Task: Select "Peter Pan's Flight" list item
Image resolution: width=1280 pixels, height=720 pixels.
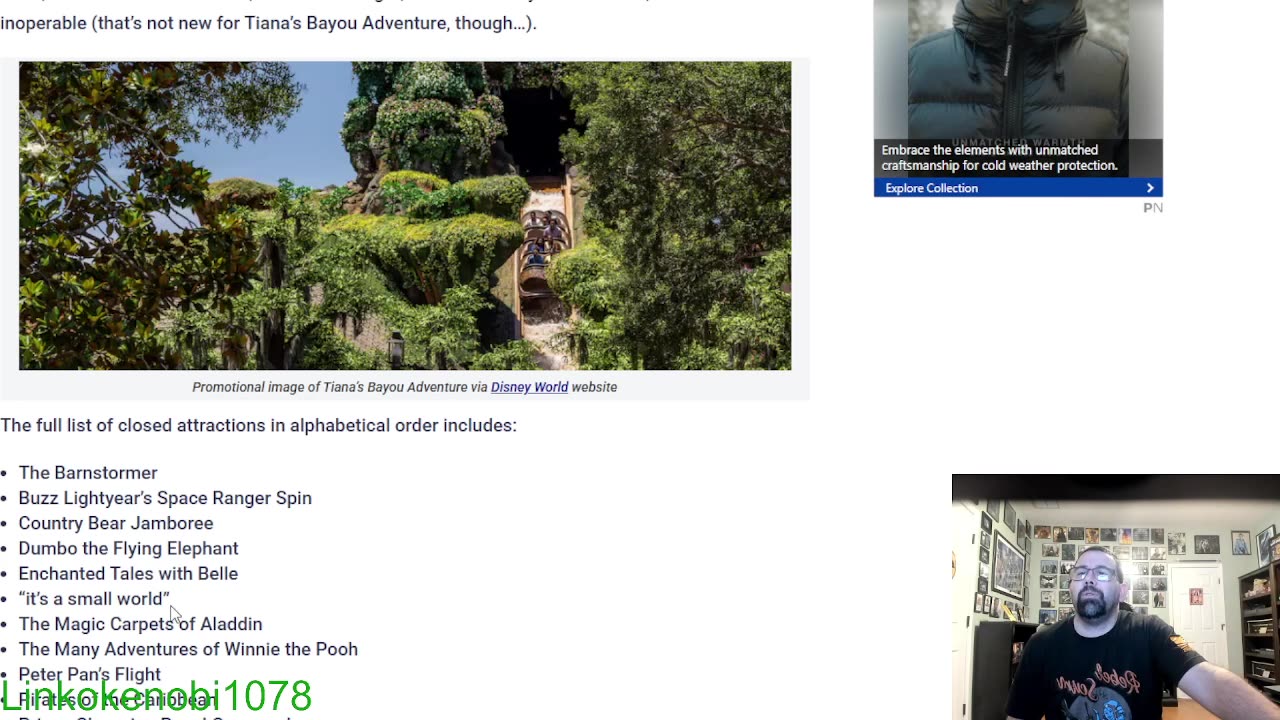Action: point(90,674)
